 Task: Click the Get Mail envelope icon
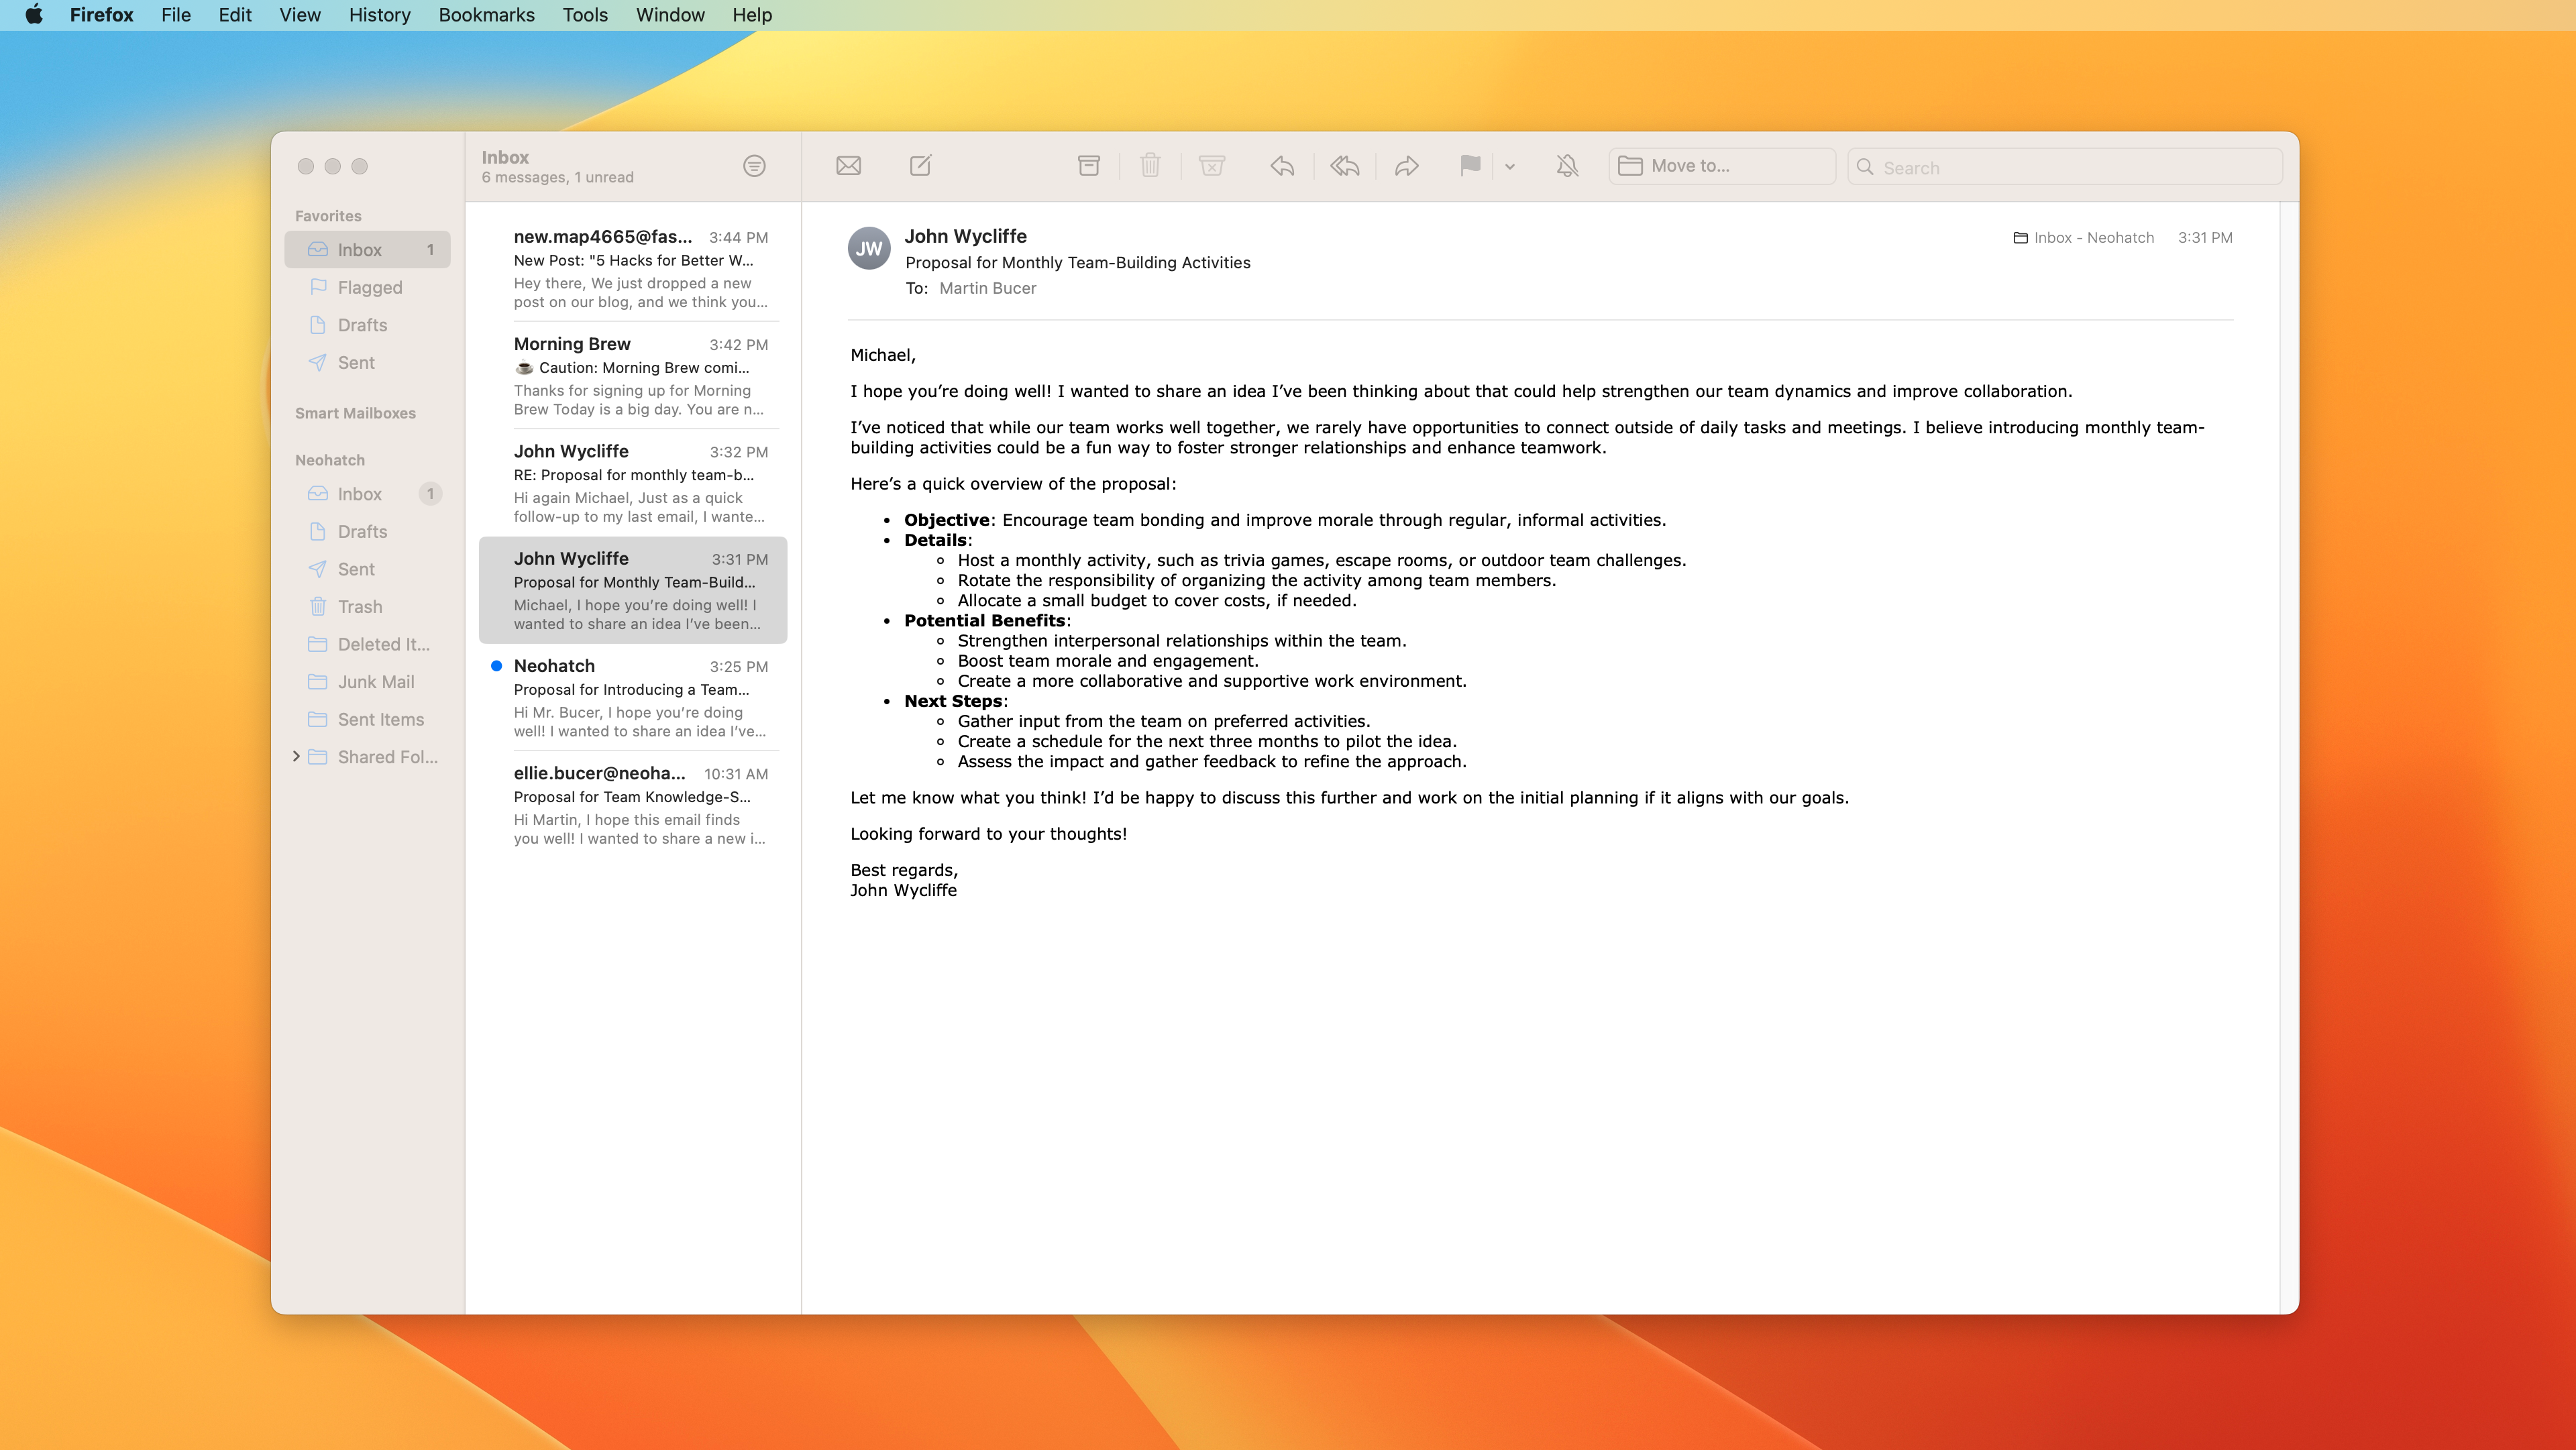pos(848,166)
